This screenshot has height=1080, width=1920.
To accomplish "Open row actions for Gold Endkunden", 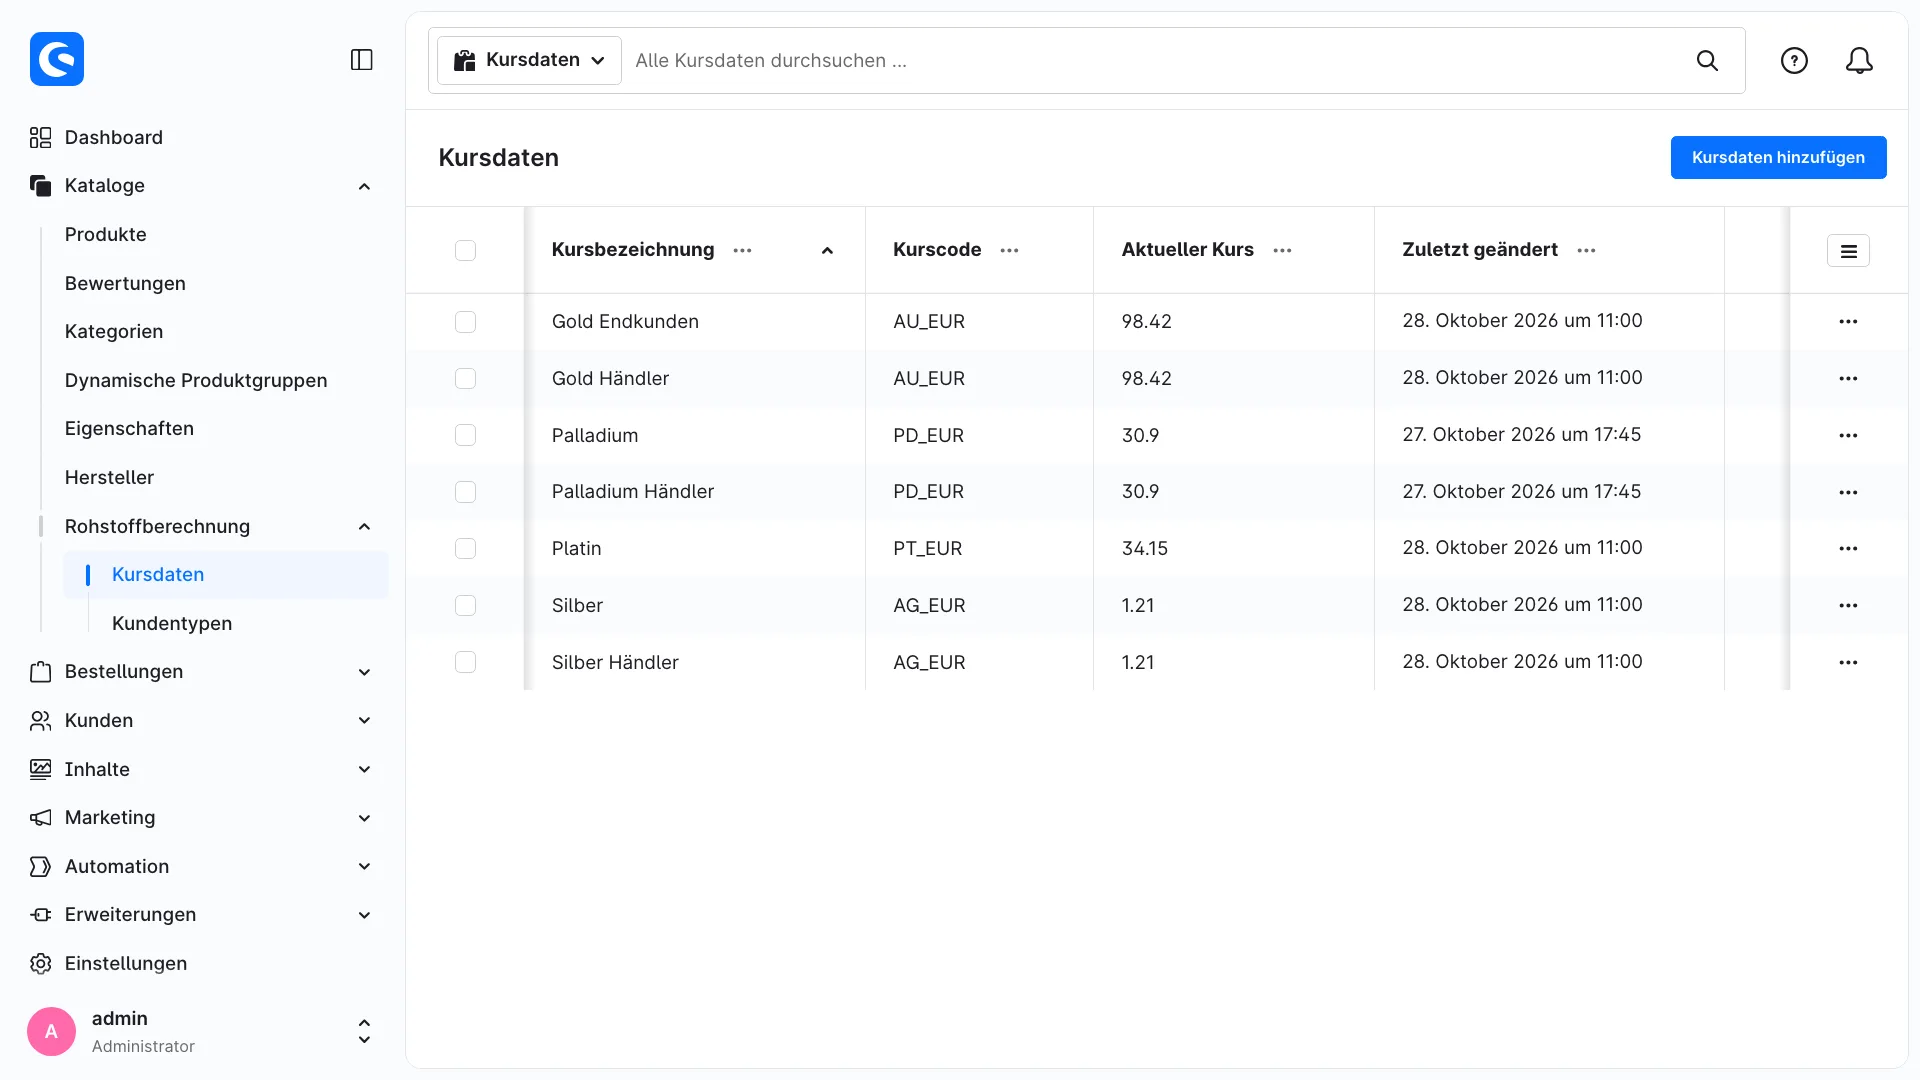I will 1848,322.
